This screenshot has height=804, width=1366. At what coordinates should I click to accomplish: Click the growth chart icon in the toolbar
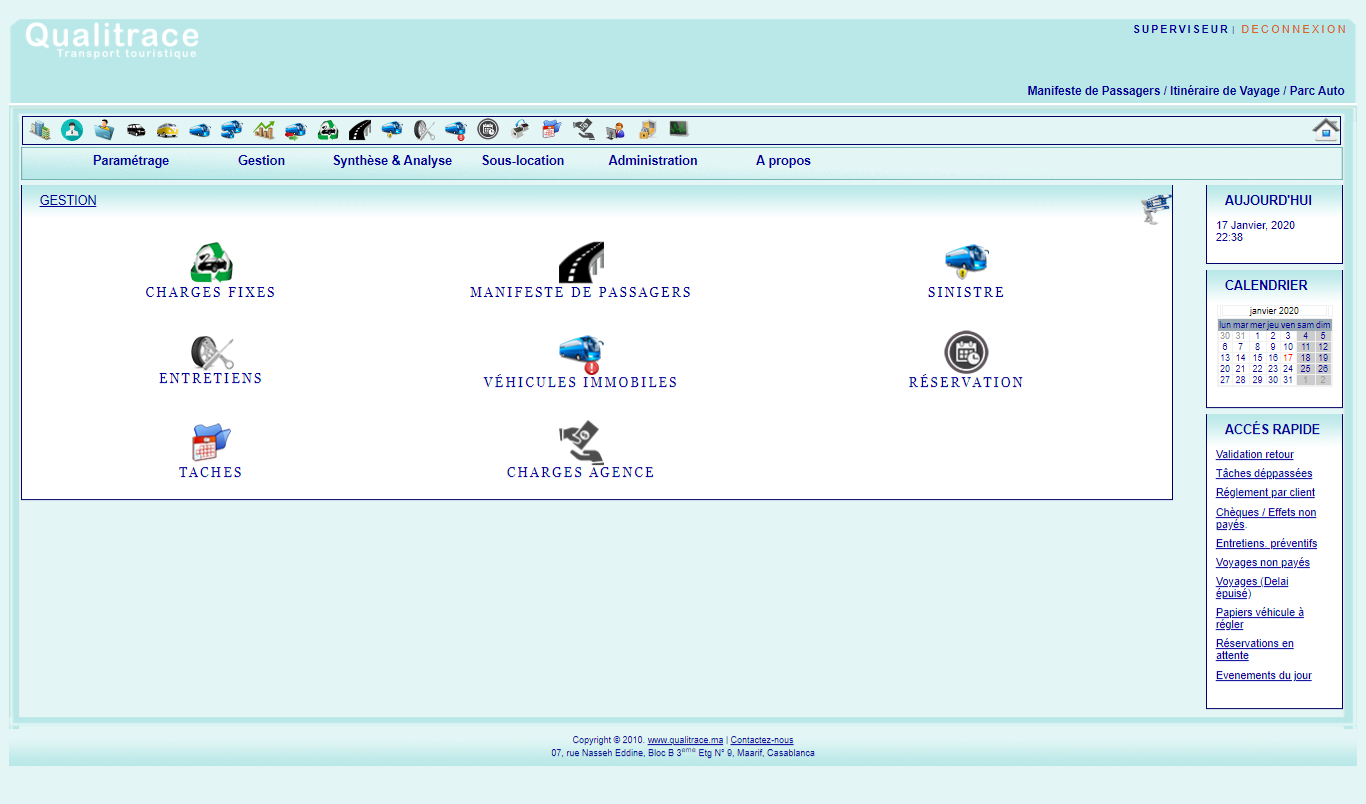[264, 130]
